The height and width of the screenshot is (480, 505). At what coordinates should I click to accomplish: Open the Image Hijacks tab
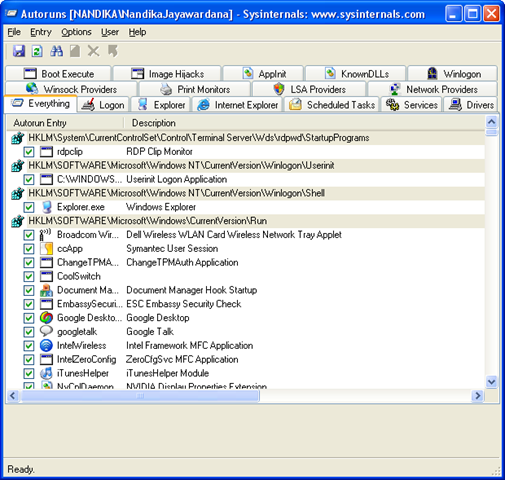pos(167,74)
